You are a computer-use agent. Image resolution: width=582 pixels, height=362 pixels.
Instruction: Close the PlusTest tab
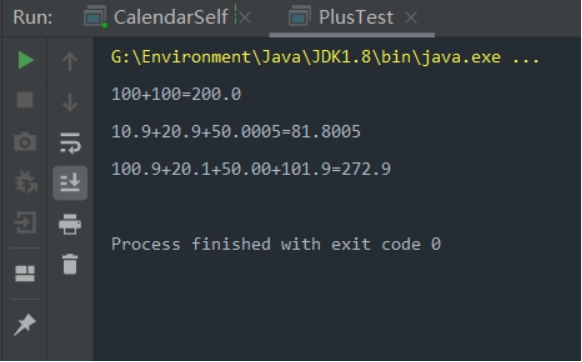[x=411, y=17]
